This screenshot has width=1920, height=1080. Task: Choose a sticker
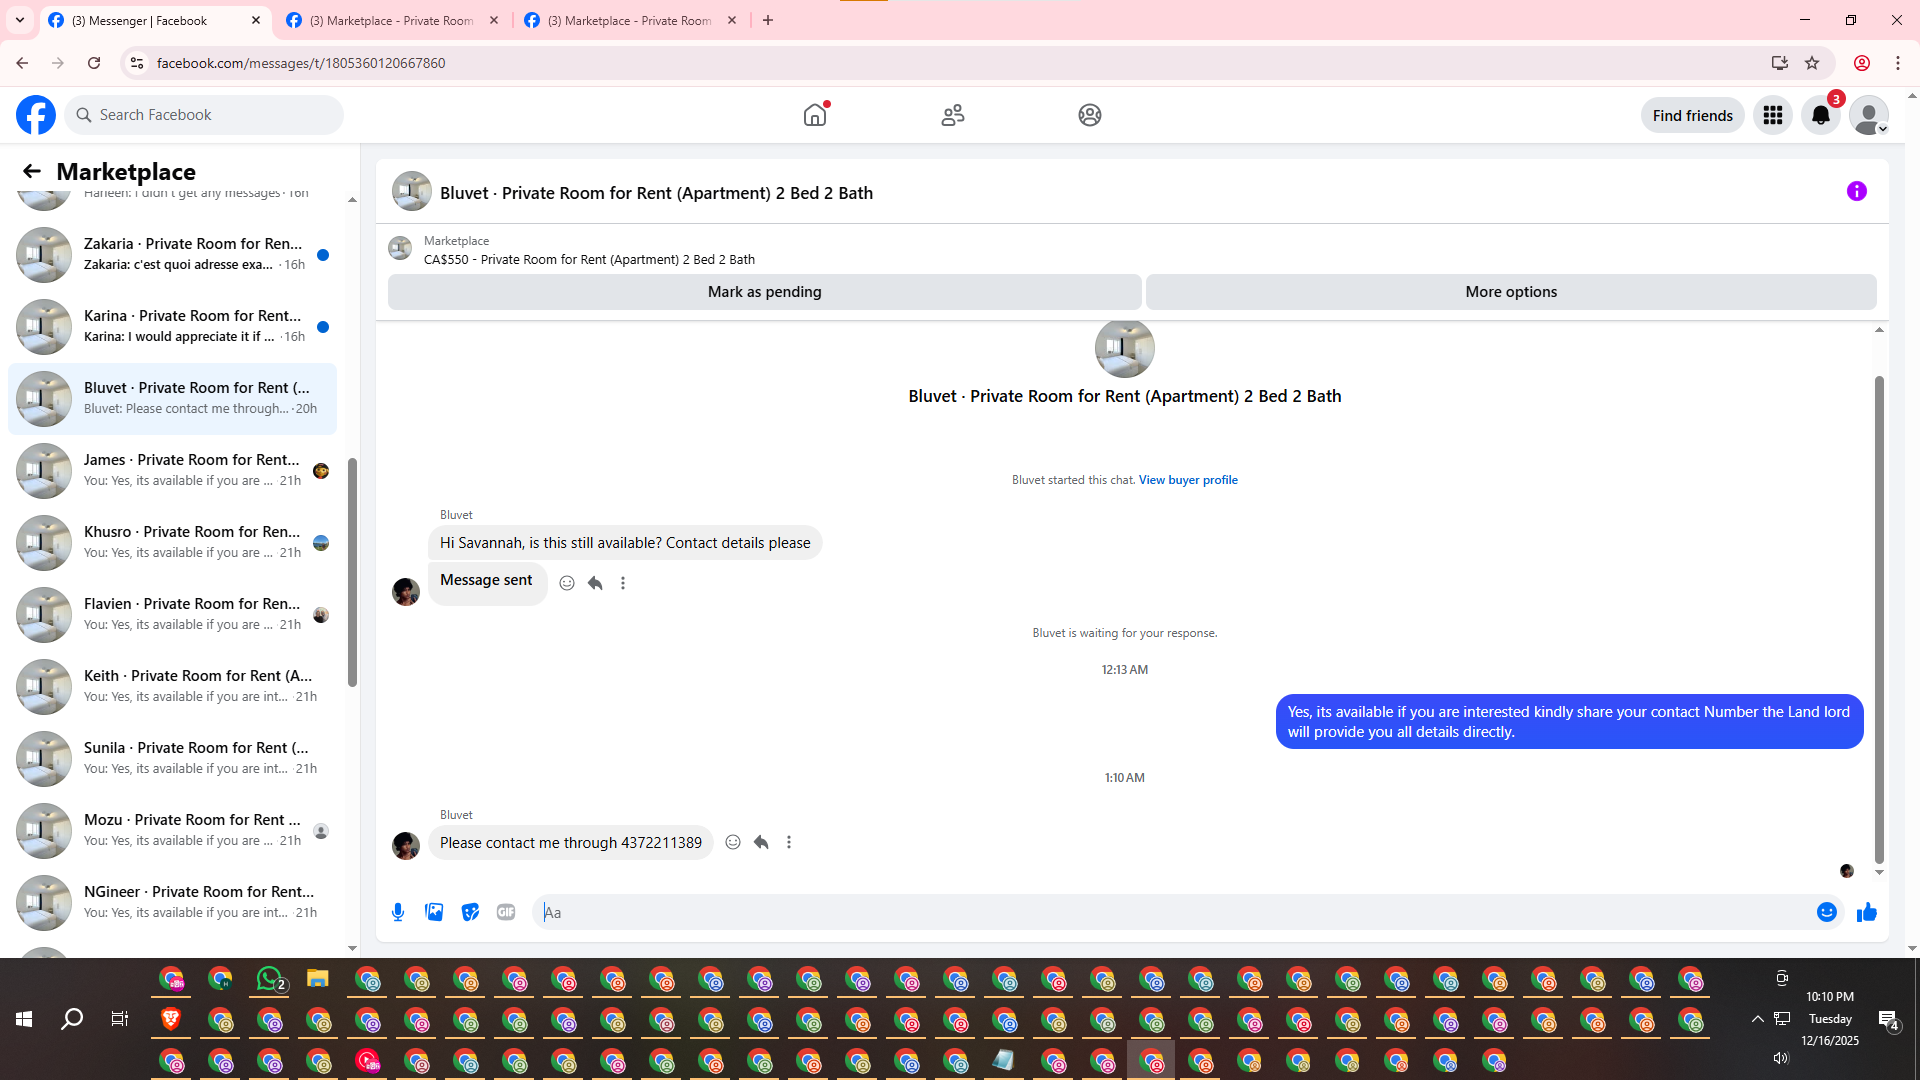pos(470,912)
